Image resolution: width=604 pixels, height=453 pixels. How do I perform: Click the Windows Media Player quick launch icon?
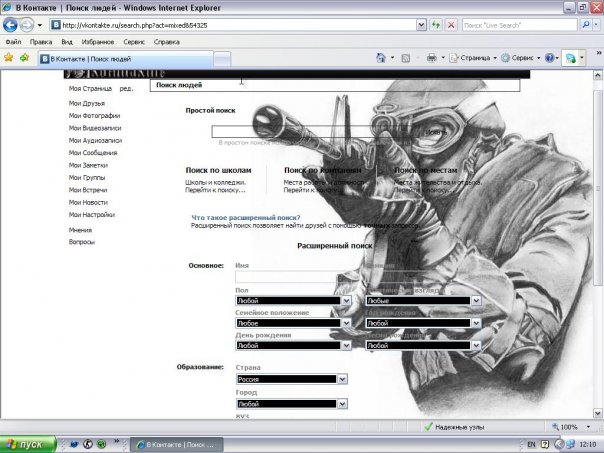coord(88,444)
